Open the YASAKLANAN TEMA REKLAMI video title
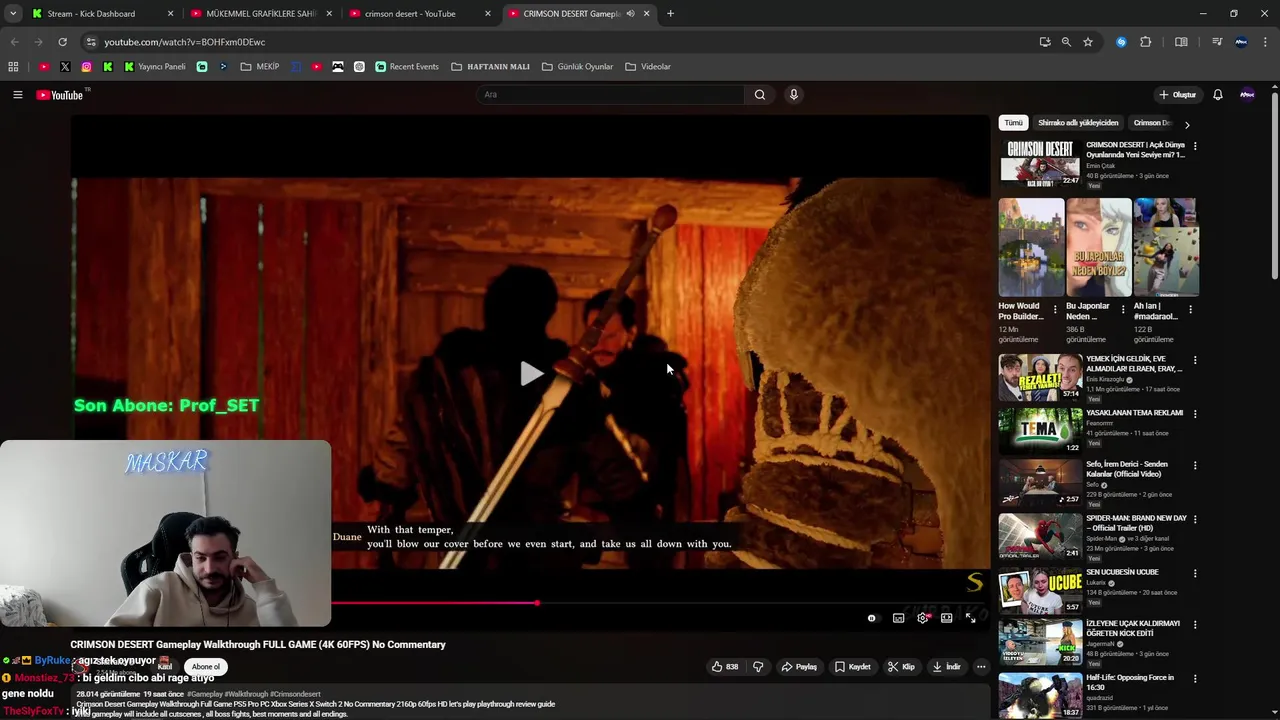Viewport: 1280px width, 720px height. (1134, 413)
